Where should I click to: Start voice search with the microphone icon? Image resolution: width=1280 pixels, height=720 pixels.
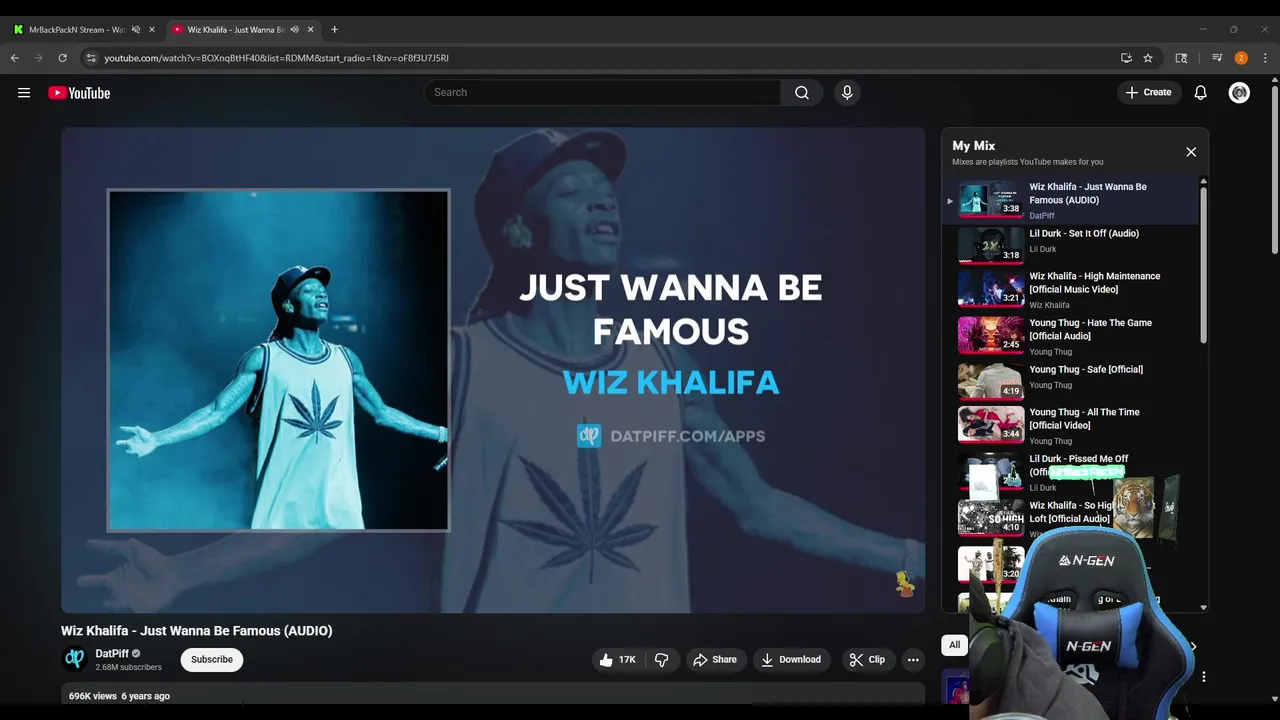(847, 93)
